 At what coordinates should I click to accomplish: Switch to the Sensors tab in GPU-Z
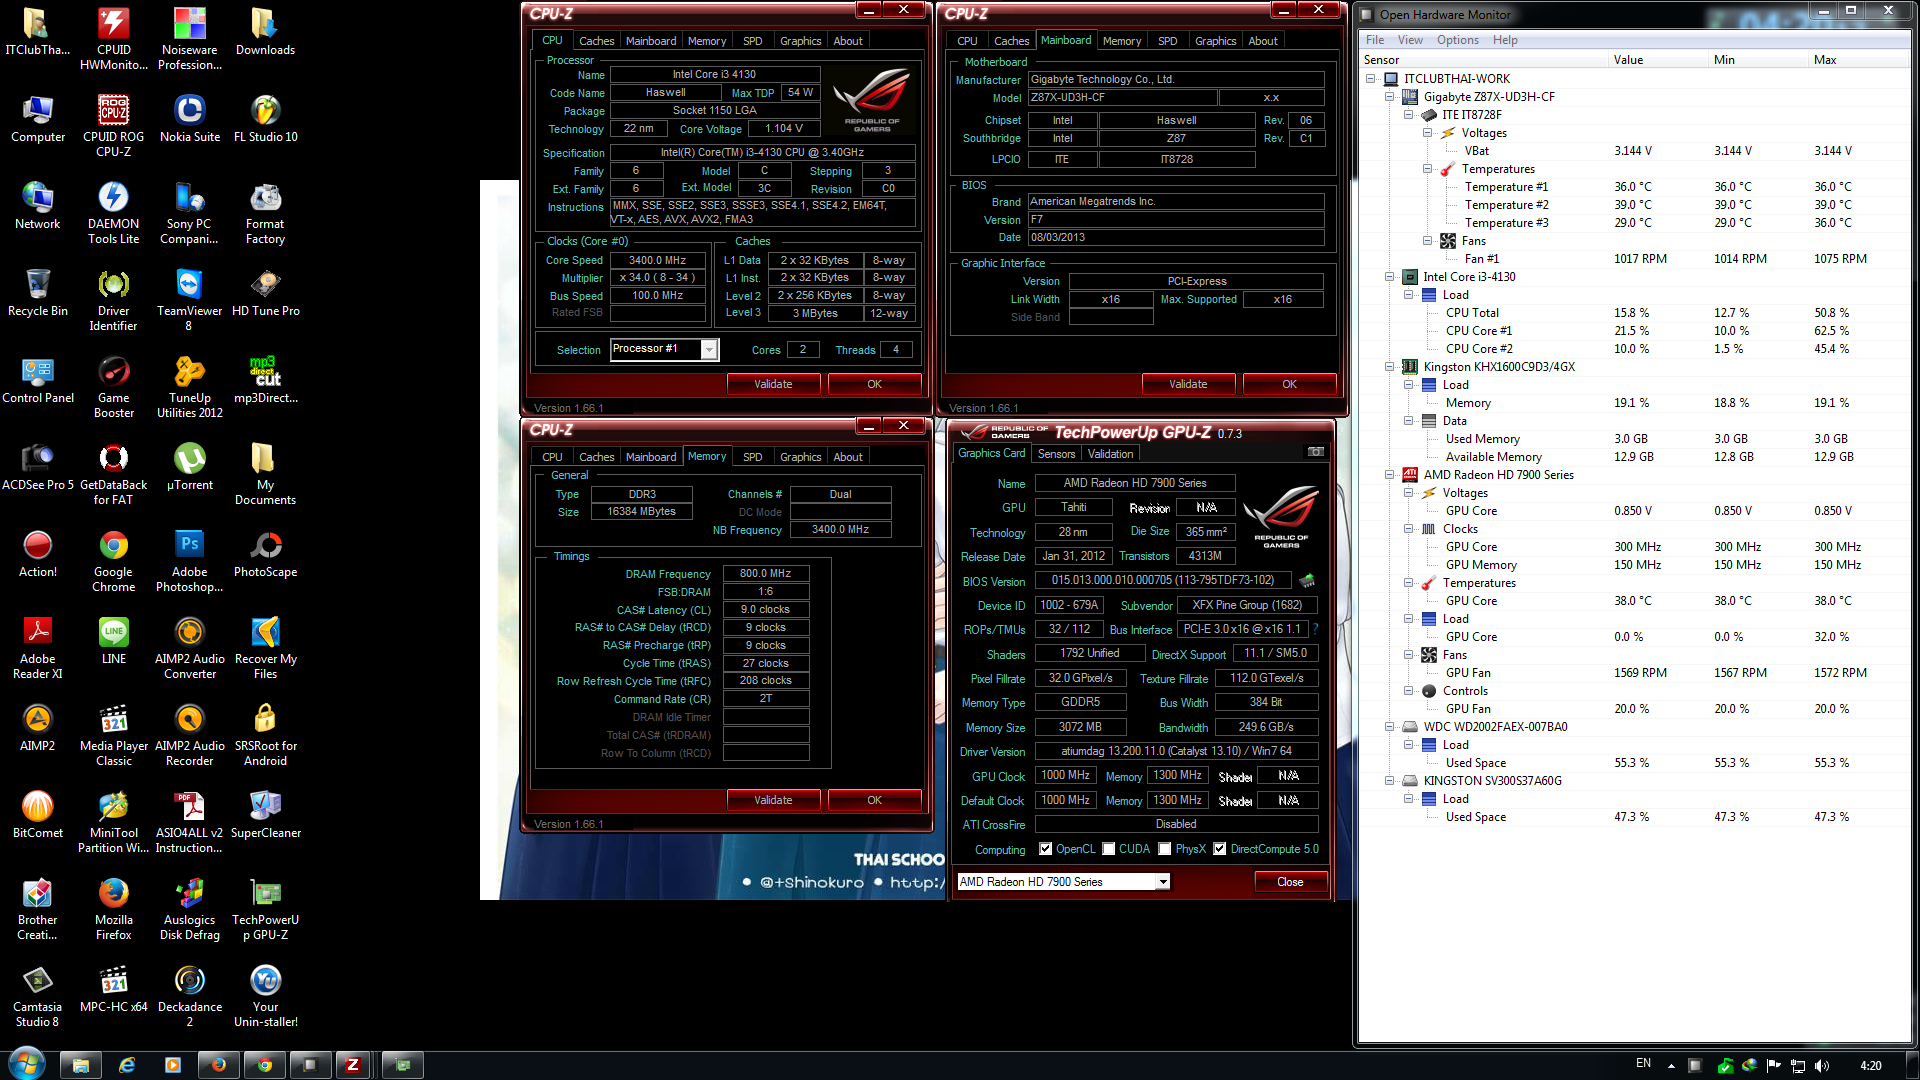1056,454
